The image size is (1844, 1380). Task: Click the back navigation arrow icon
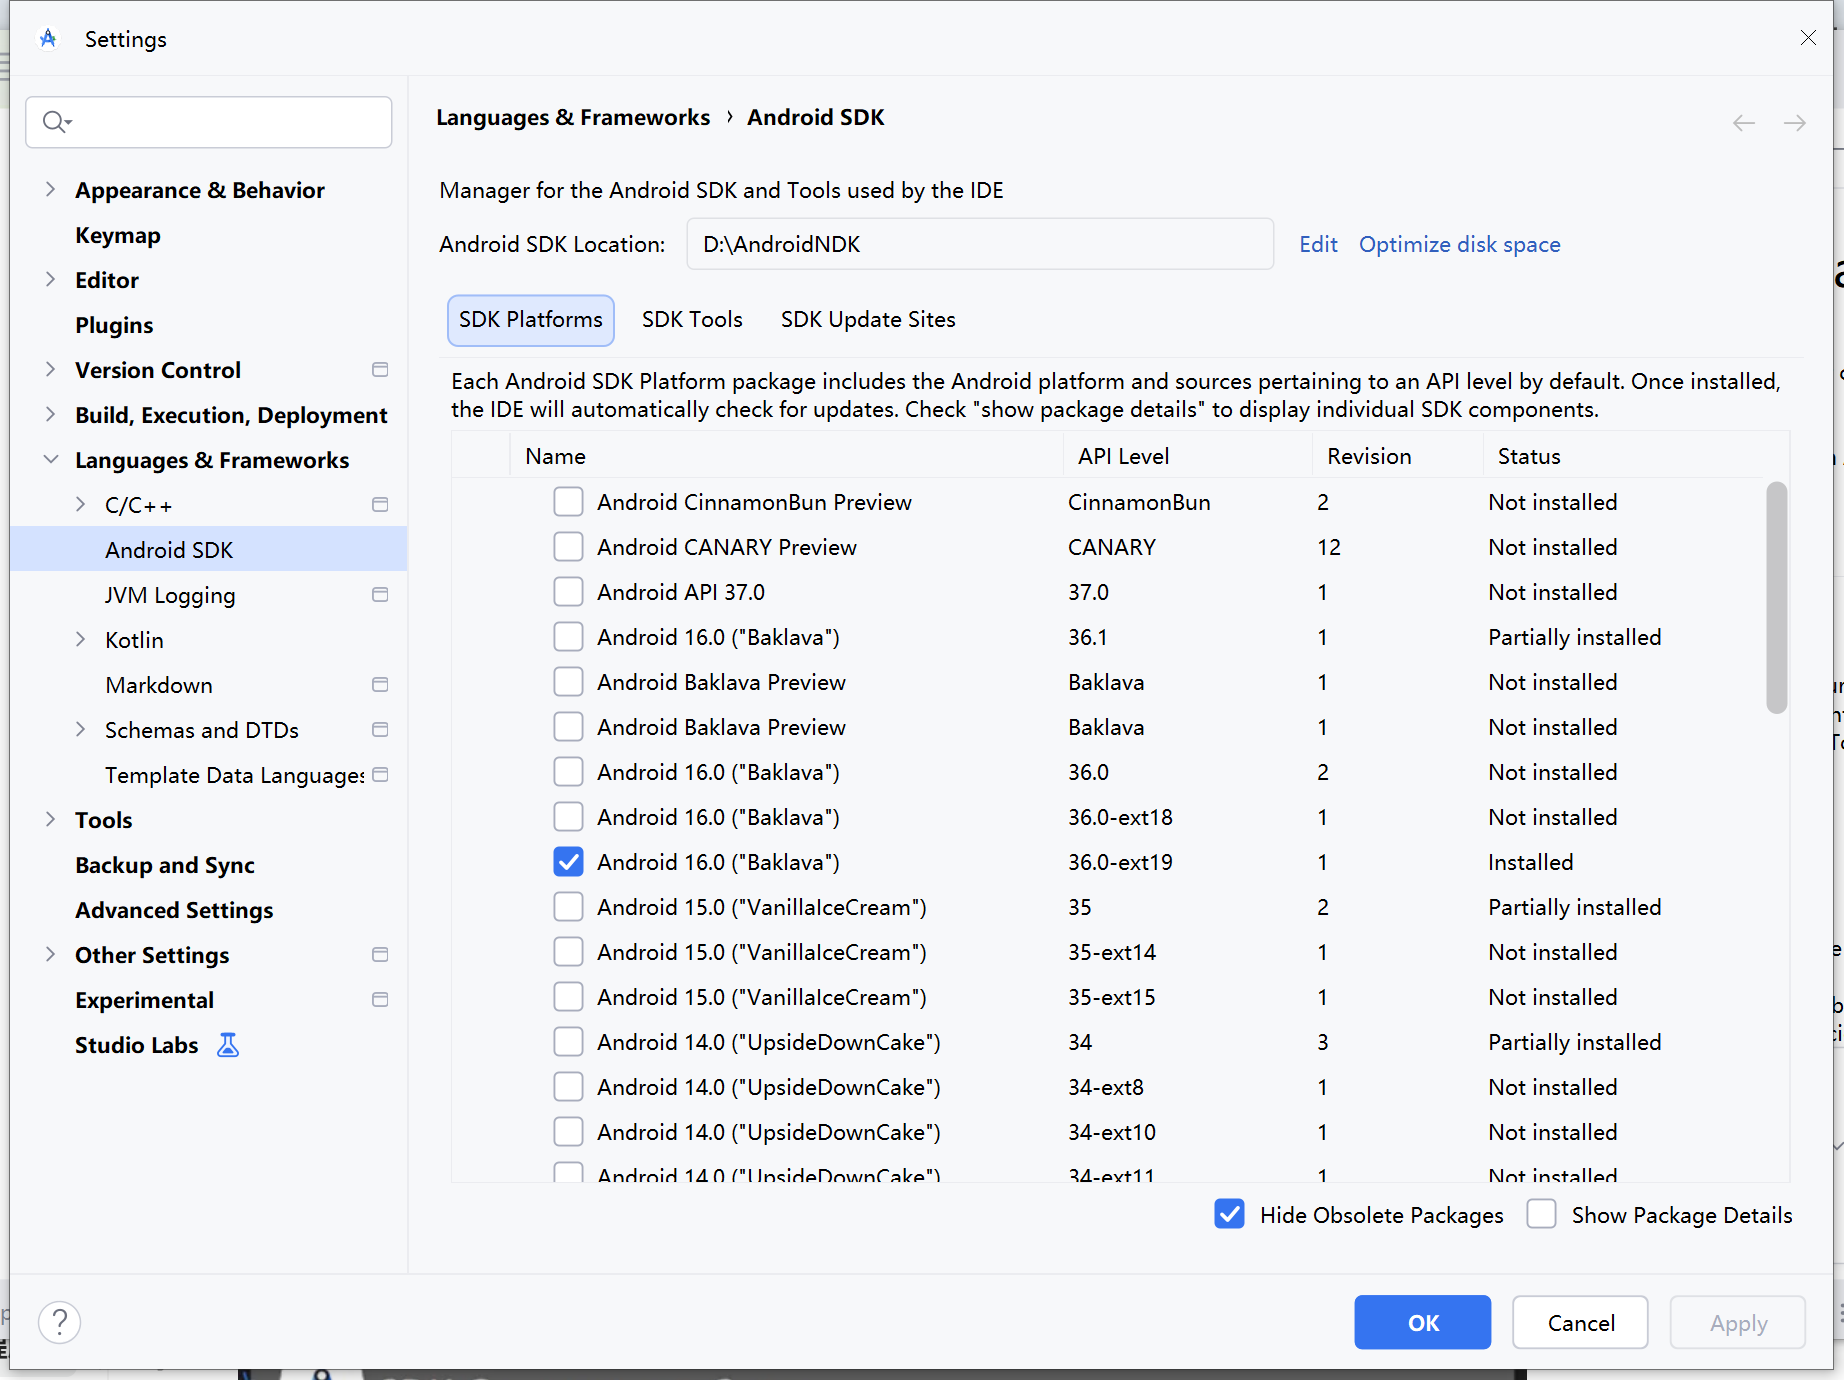(1744, 123)
